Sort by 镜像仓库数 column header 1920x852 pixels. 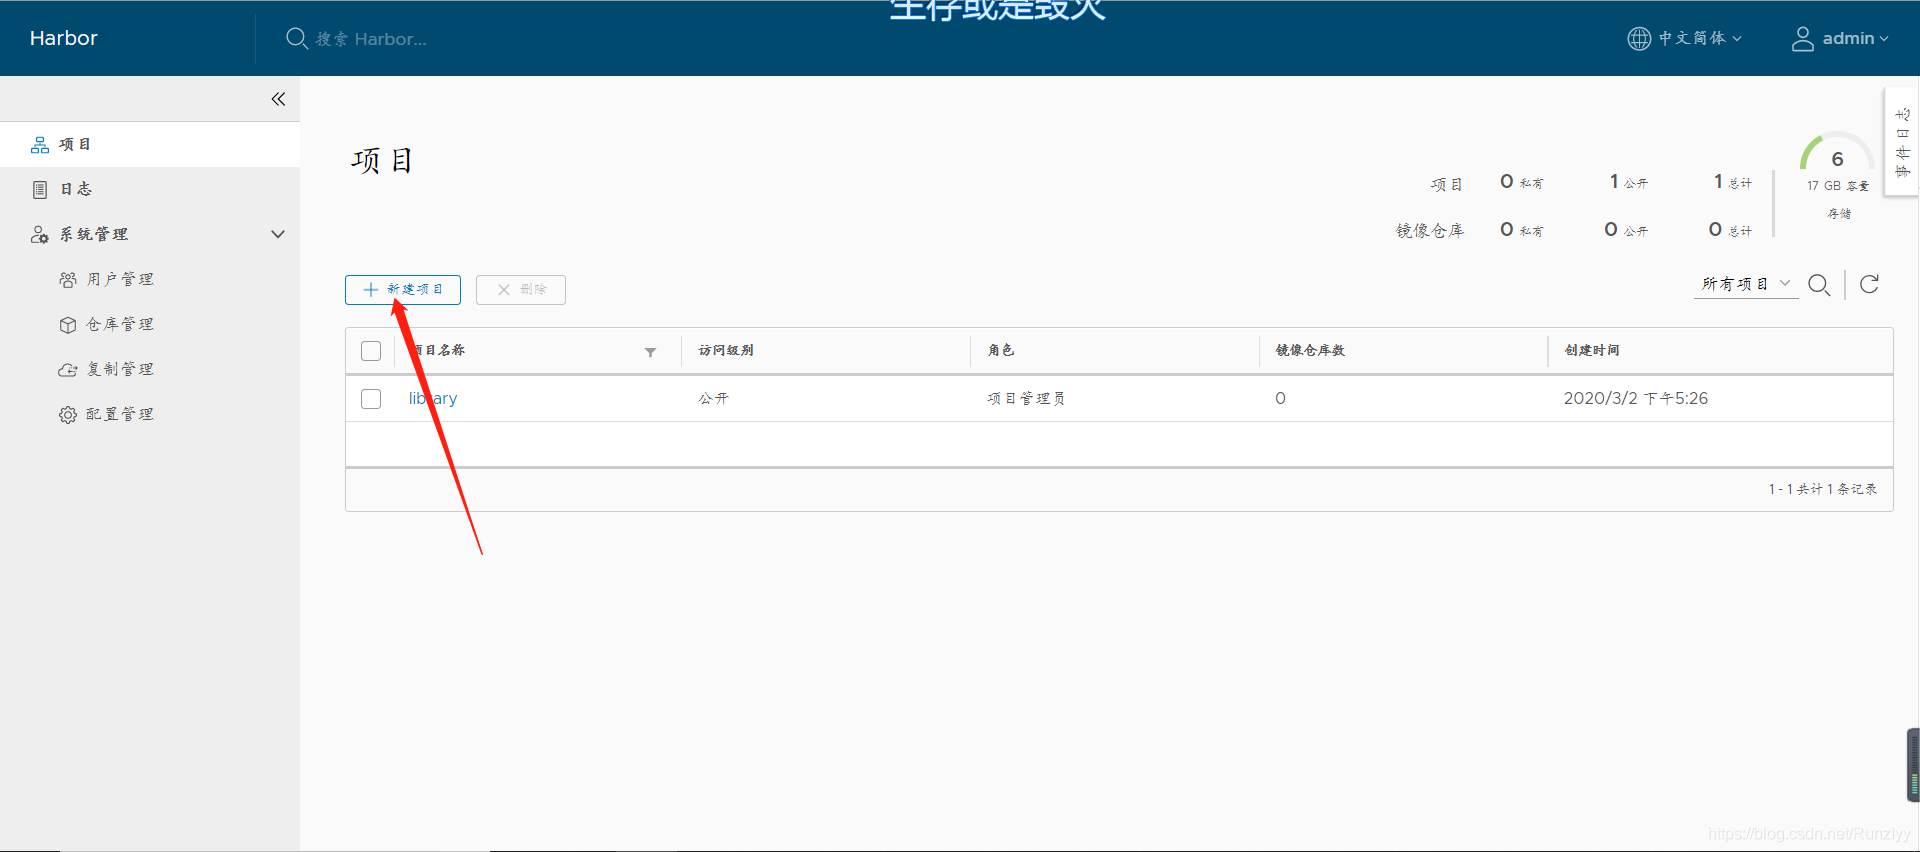(1310, 350)
